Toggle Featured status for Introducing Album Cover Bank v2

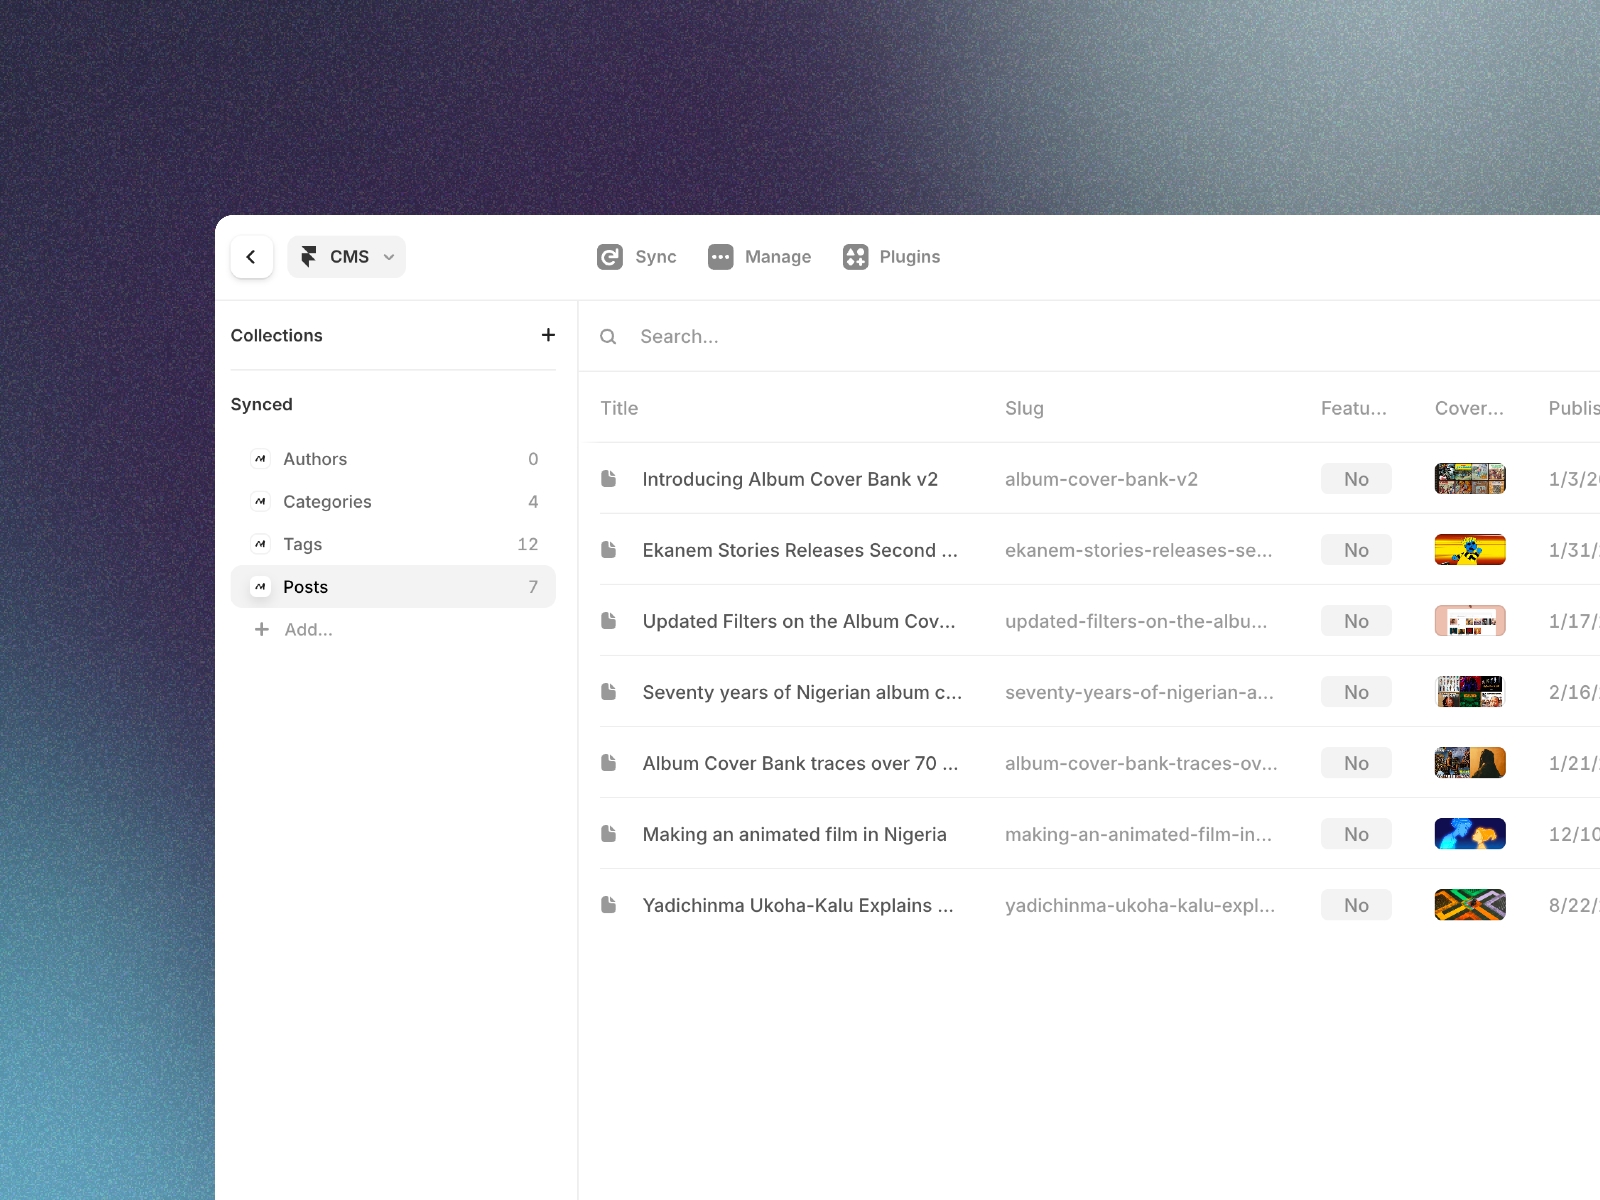pos(1356,478)
